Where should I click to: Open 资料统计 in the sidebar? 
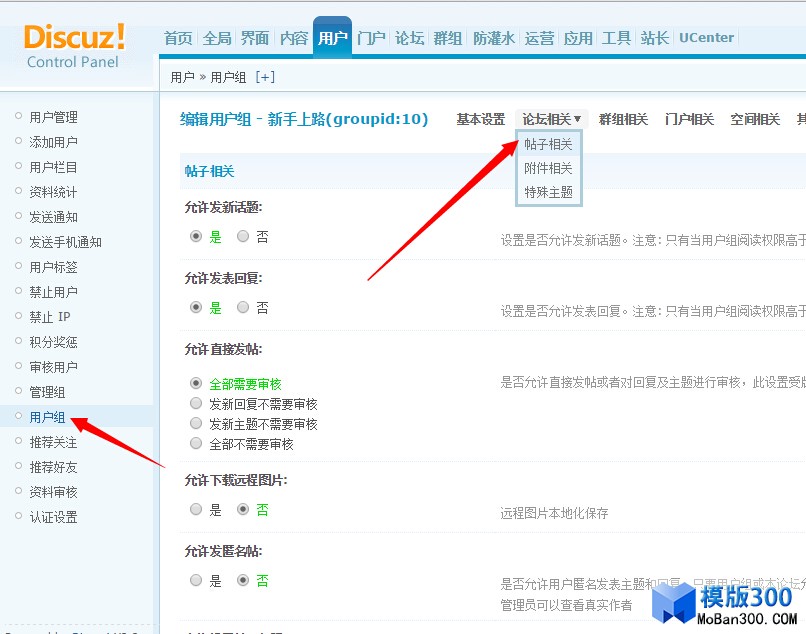point(53,192)
